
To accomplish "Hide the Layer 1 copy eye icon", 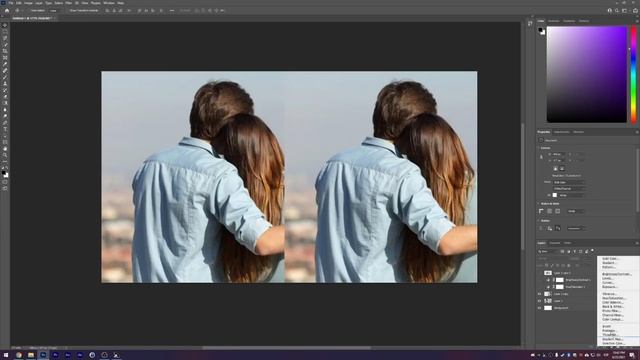I will click(x=539, y=294).
